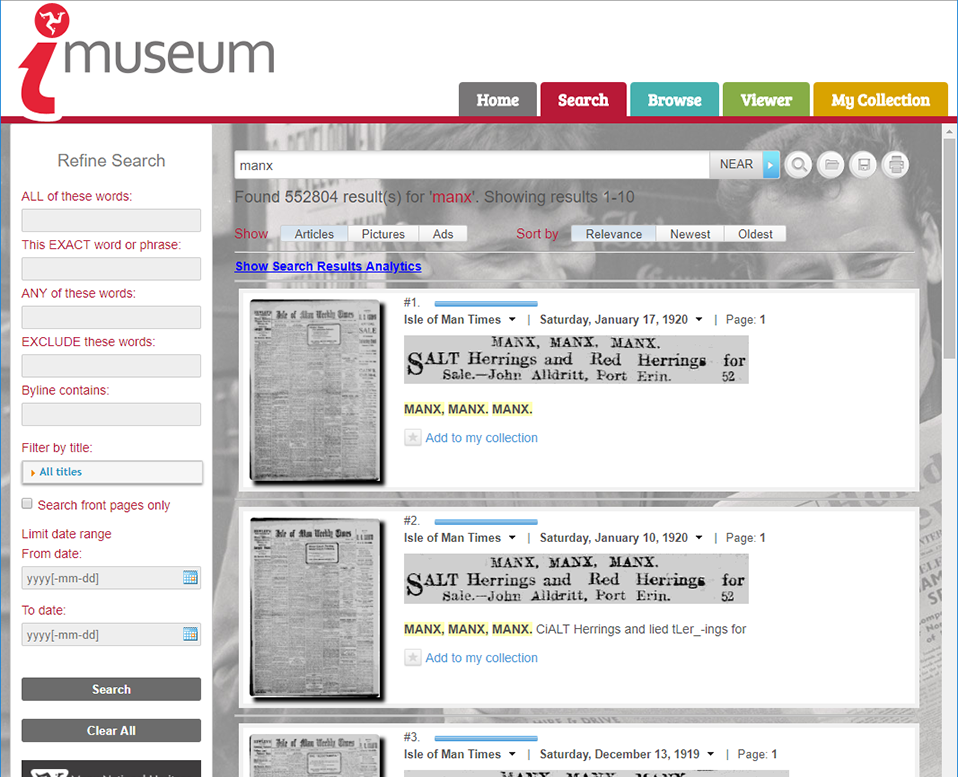Click the star icon on result #1
958x777 pixels.
(413, 437)
